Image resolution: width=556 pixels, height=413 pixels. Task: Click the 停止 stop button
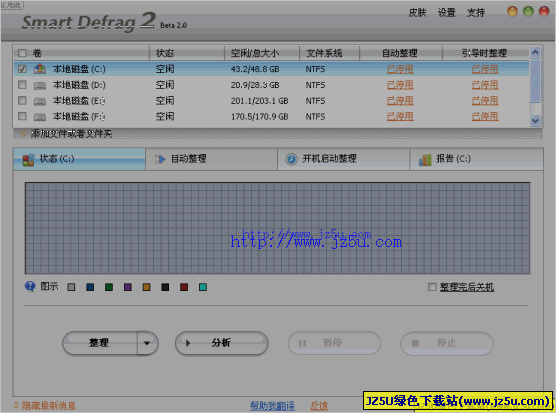tap(447, 343)
